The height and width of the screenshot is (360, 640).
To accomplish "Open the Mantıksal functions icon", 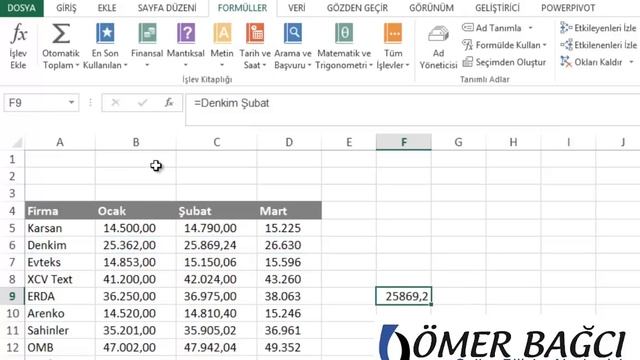I will coord(186,33).
